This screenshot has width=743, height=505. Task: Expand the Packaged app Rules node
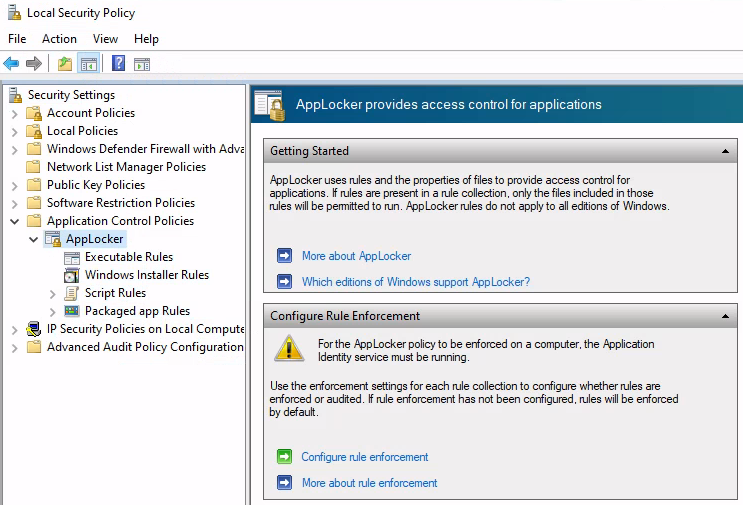pyautogui.click(x=53, y=311)
